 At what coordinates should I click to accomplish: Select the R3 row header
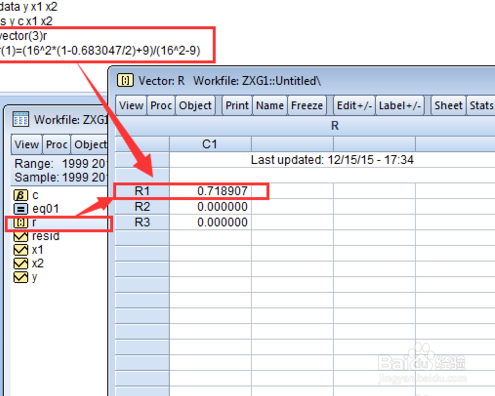click(142, 222)
